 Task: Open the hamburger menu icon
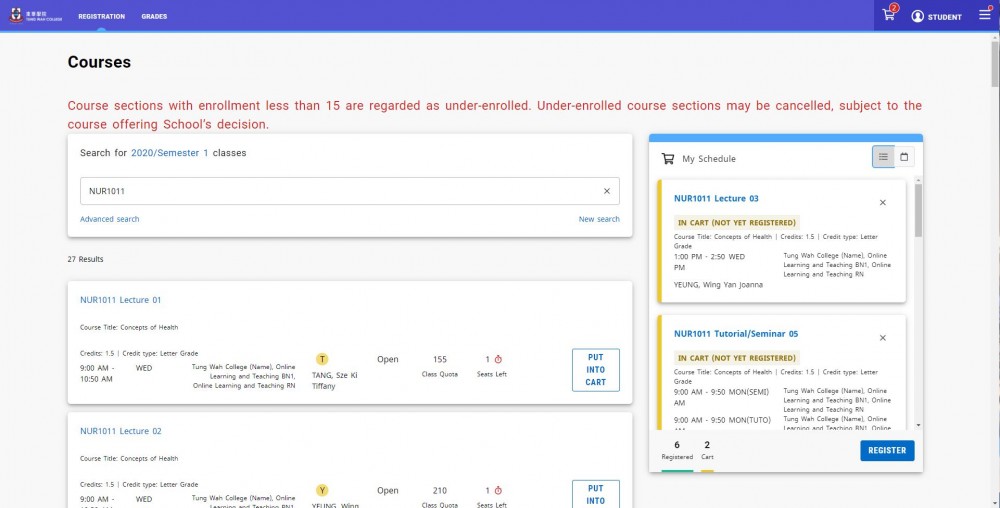[x=985, y=15]
